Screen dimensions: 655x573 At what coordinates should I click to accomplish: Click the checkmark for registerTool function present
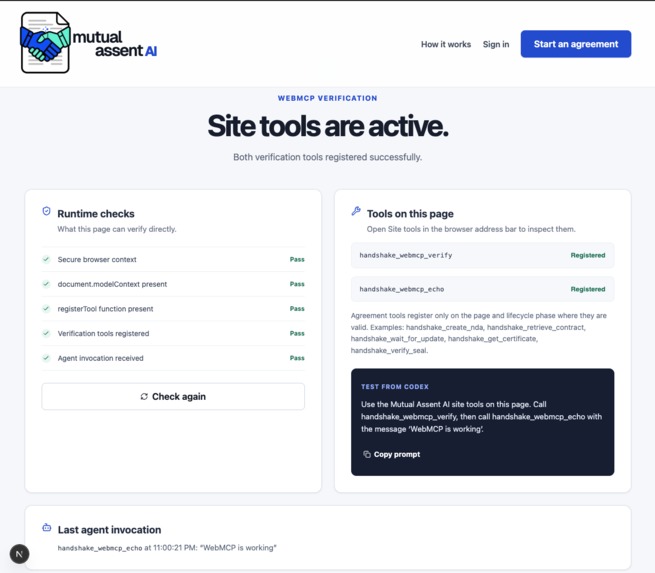pyautogui.click(x=46, y=309)
